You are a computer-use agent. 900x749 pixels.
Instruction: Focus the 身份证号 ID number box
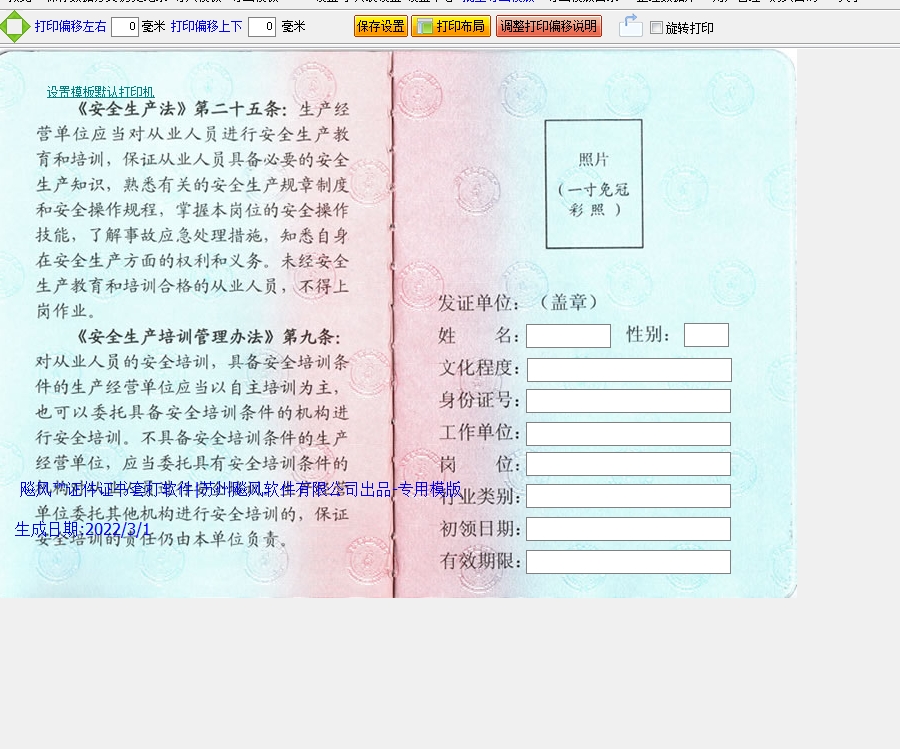tap(628, 401)
